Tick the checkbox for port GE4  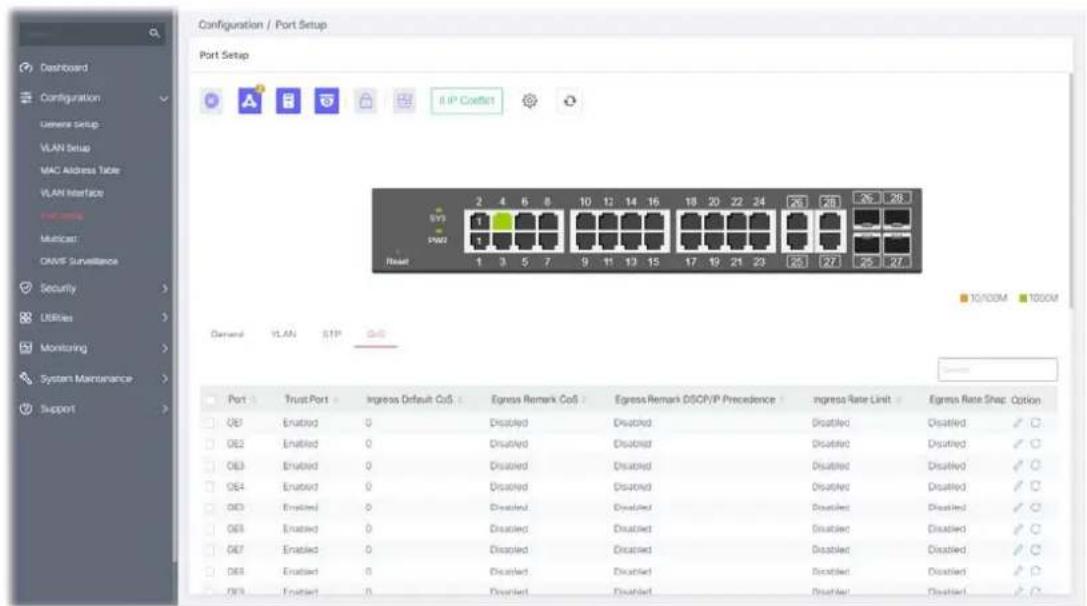point(209,487)
